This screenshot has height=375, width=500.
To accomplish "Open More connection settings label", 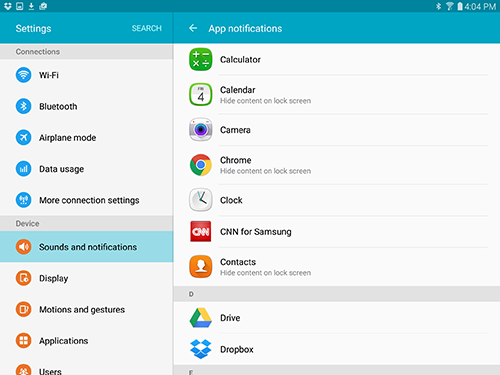I will 89,200.
